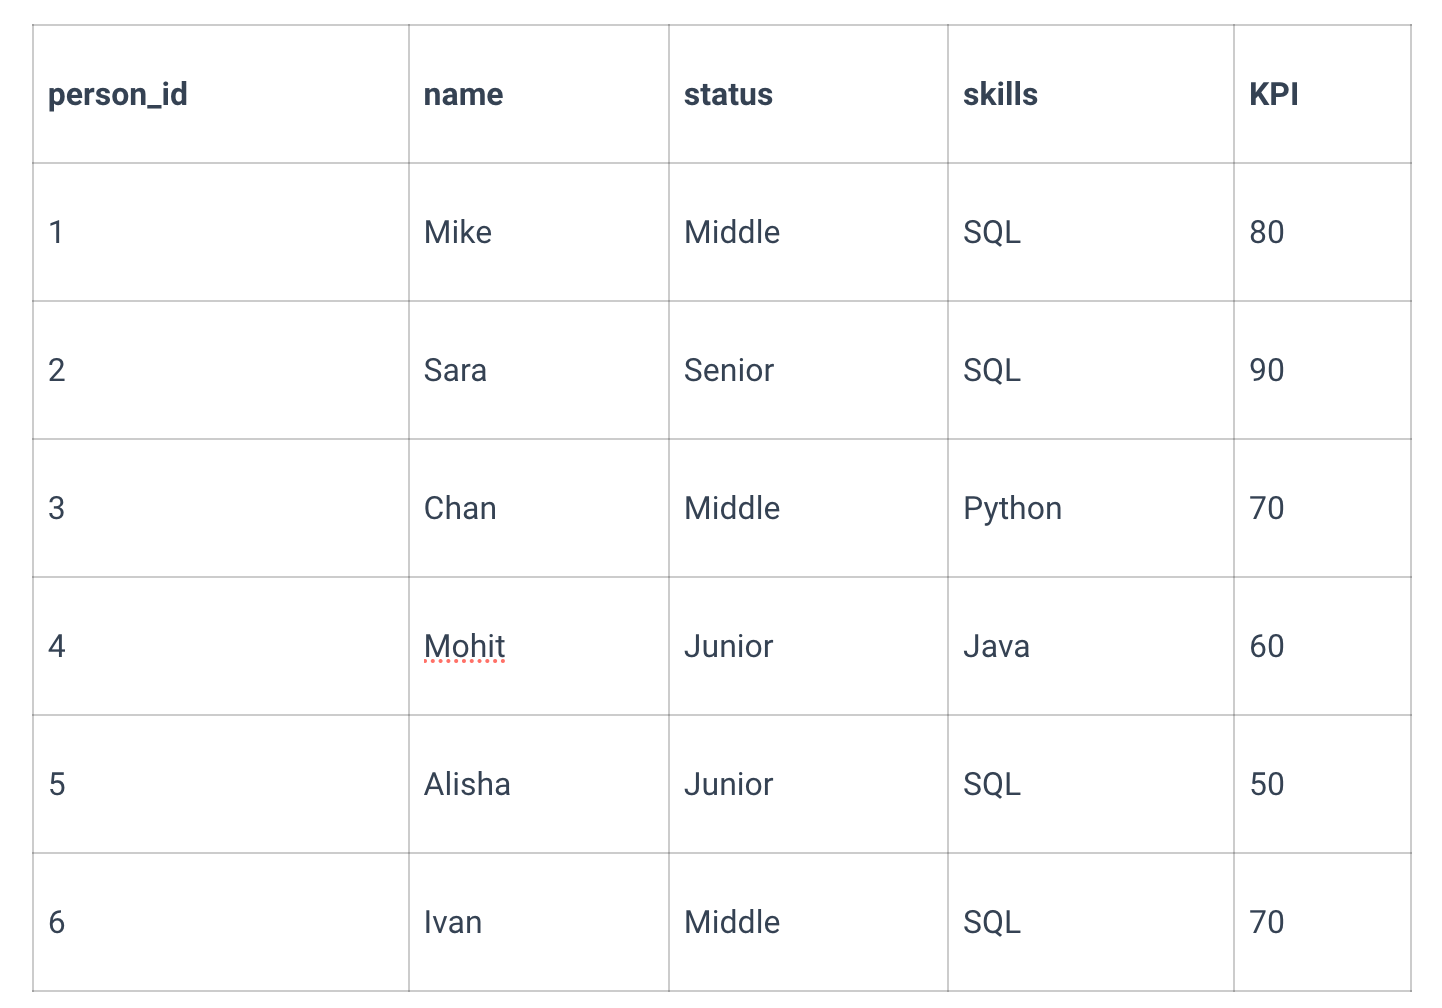This screenshot has width=1442, height=1008.
Task: Select the cell containing Mike
Action: (539, 232)
